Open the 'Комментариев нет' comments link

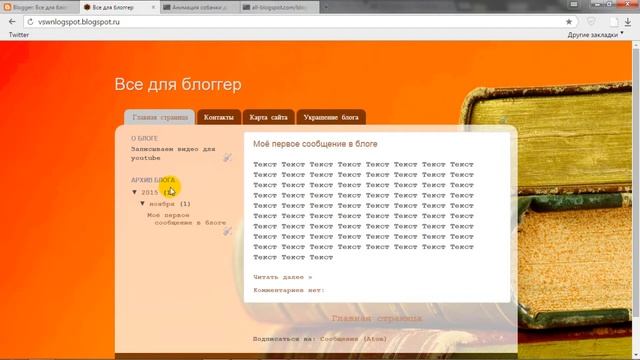(x=288, y=290)
